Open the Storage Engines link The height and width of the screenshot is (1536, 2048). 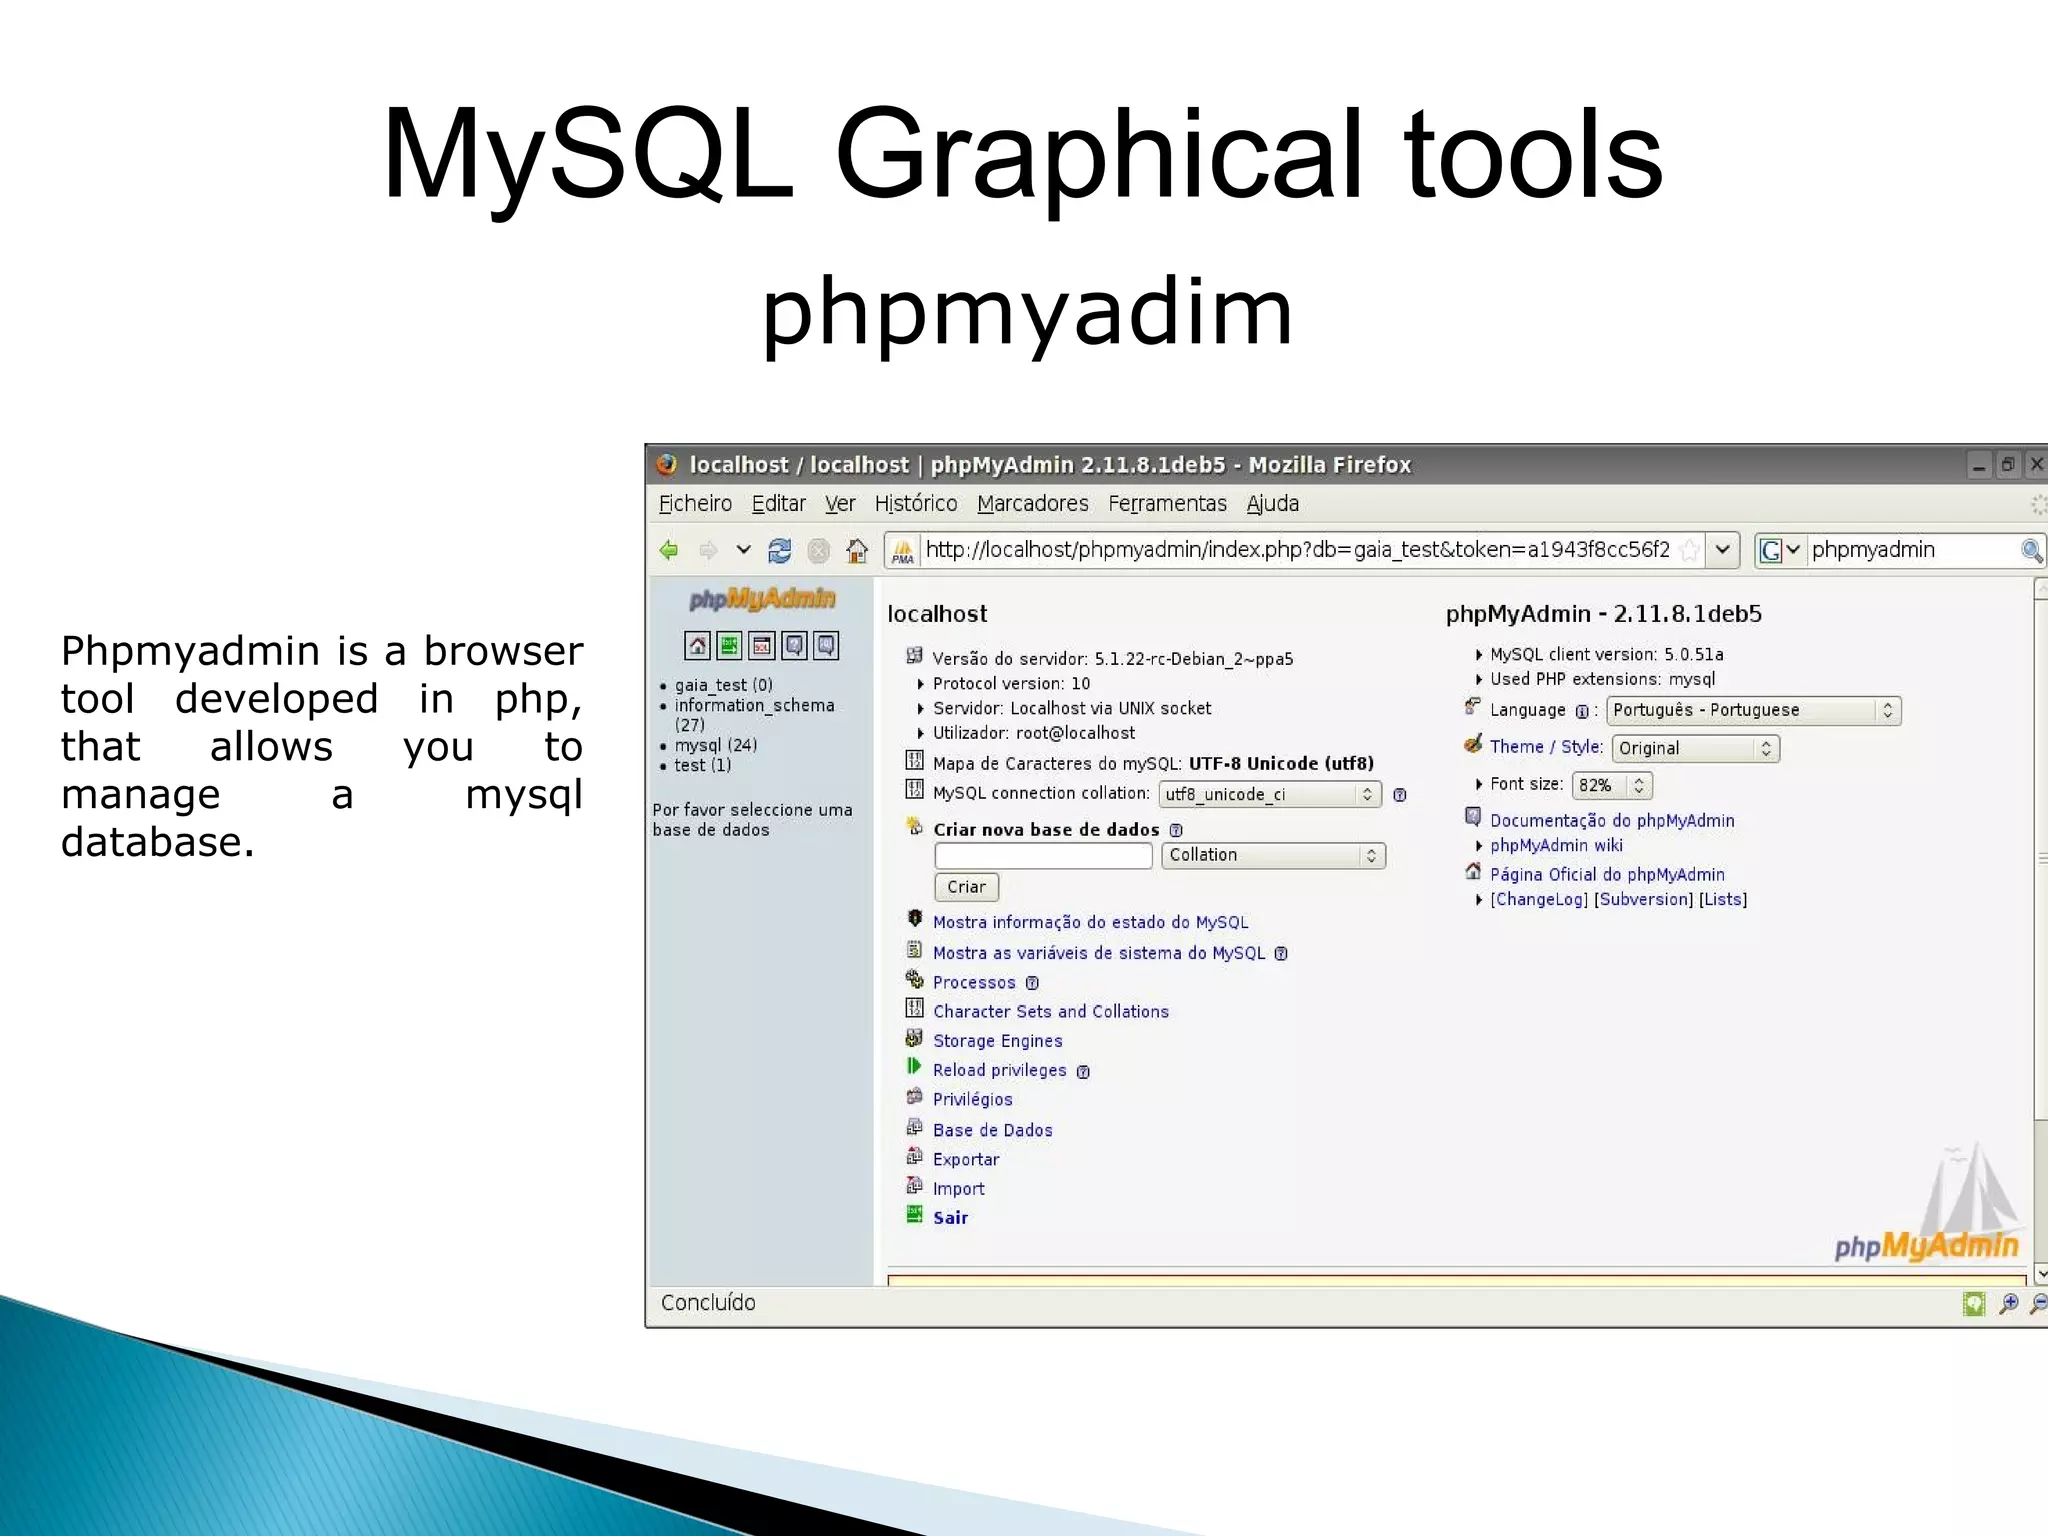point(997,1041)
